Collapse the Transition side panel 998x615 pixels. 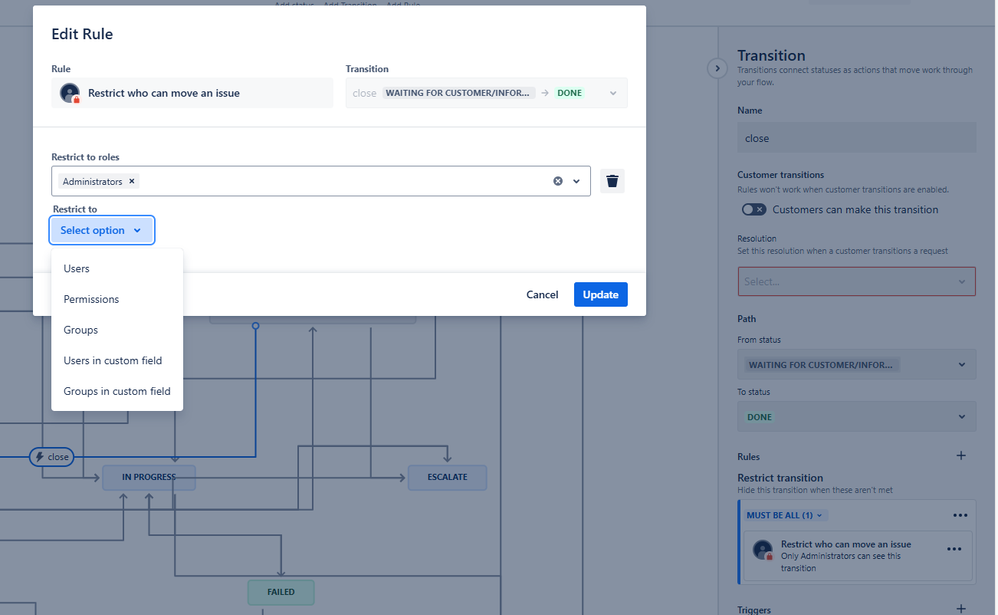click(x=717, y=68)
